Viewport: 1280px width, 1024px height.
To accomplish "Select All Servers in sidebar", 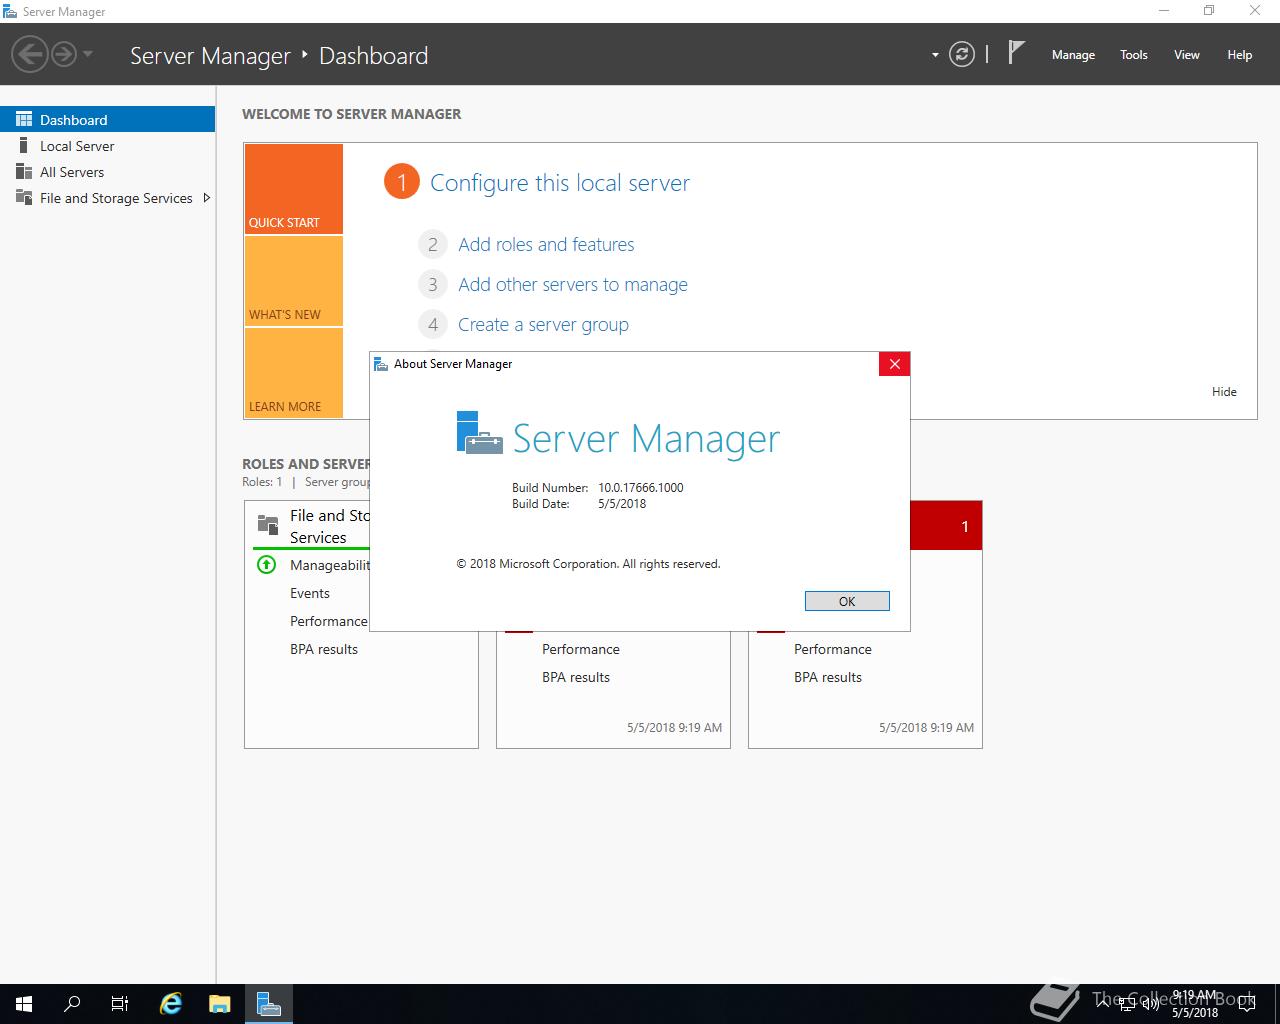I will coord(72,172).
